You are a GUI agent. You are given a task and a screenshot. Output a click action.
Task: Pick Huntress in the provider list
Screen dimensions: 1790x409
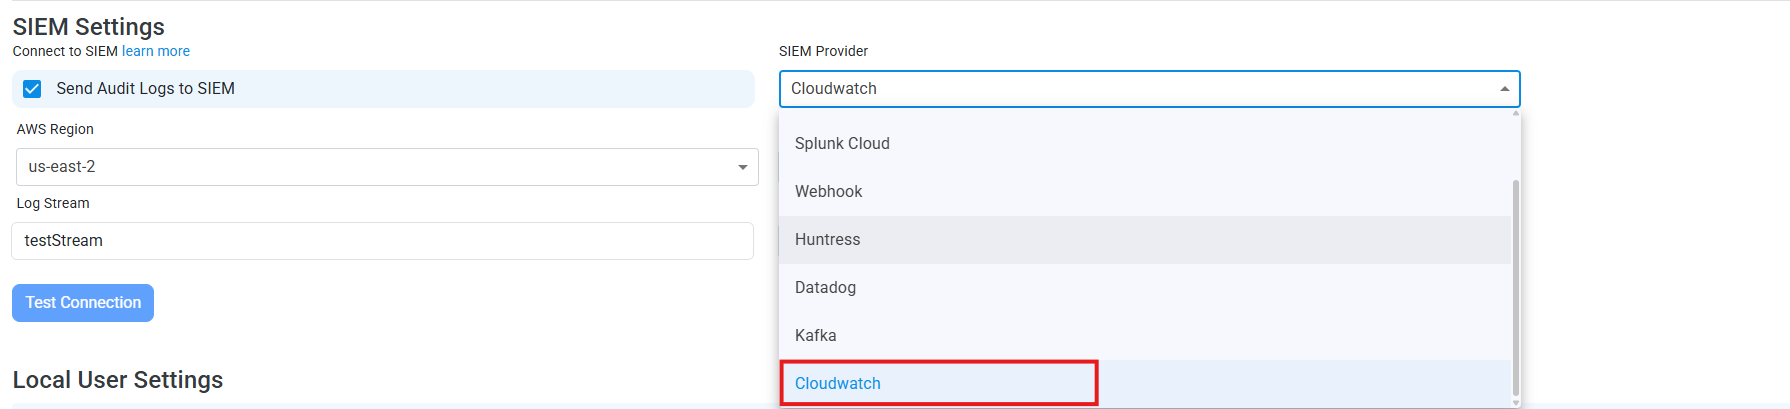pyautogui.click(x=1145, y=240)
